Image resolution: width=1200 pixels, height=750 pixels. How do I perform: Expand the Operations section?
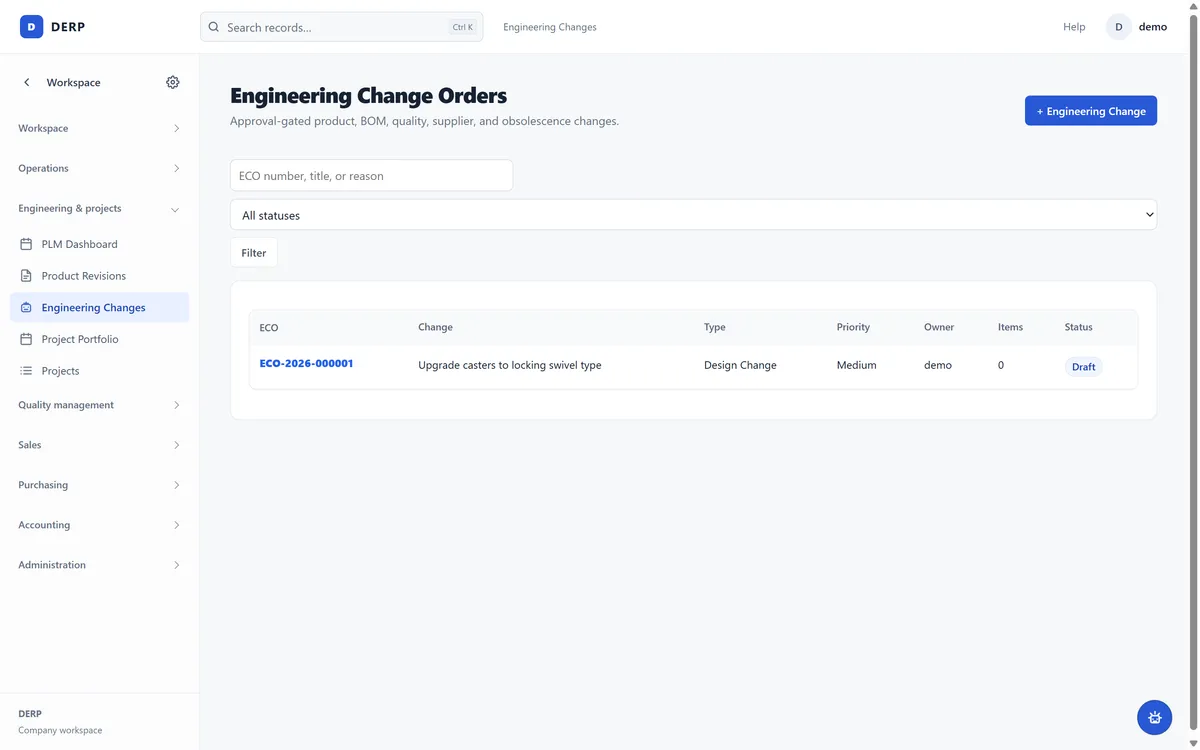[99, 168]
